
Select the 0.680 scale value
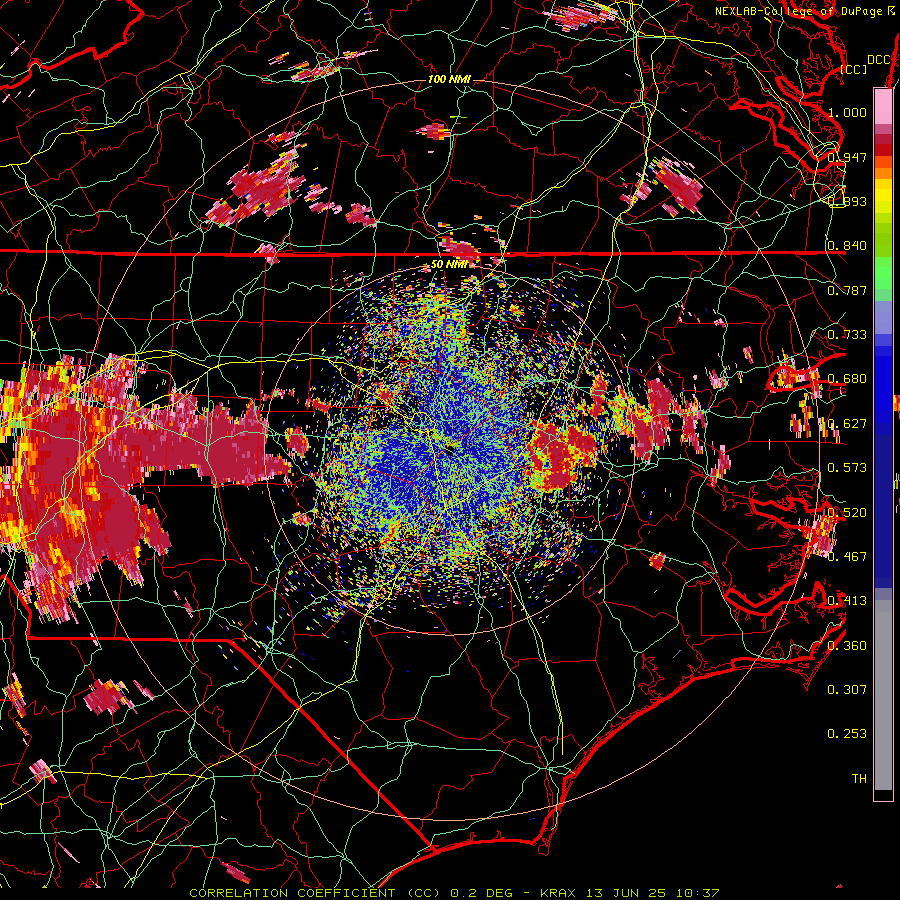click(x=847, y=379)
